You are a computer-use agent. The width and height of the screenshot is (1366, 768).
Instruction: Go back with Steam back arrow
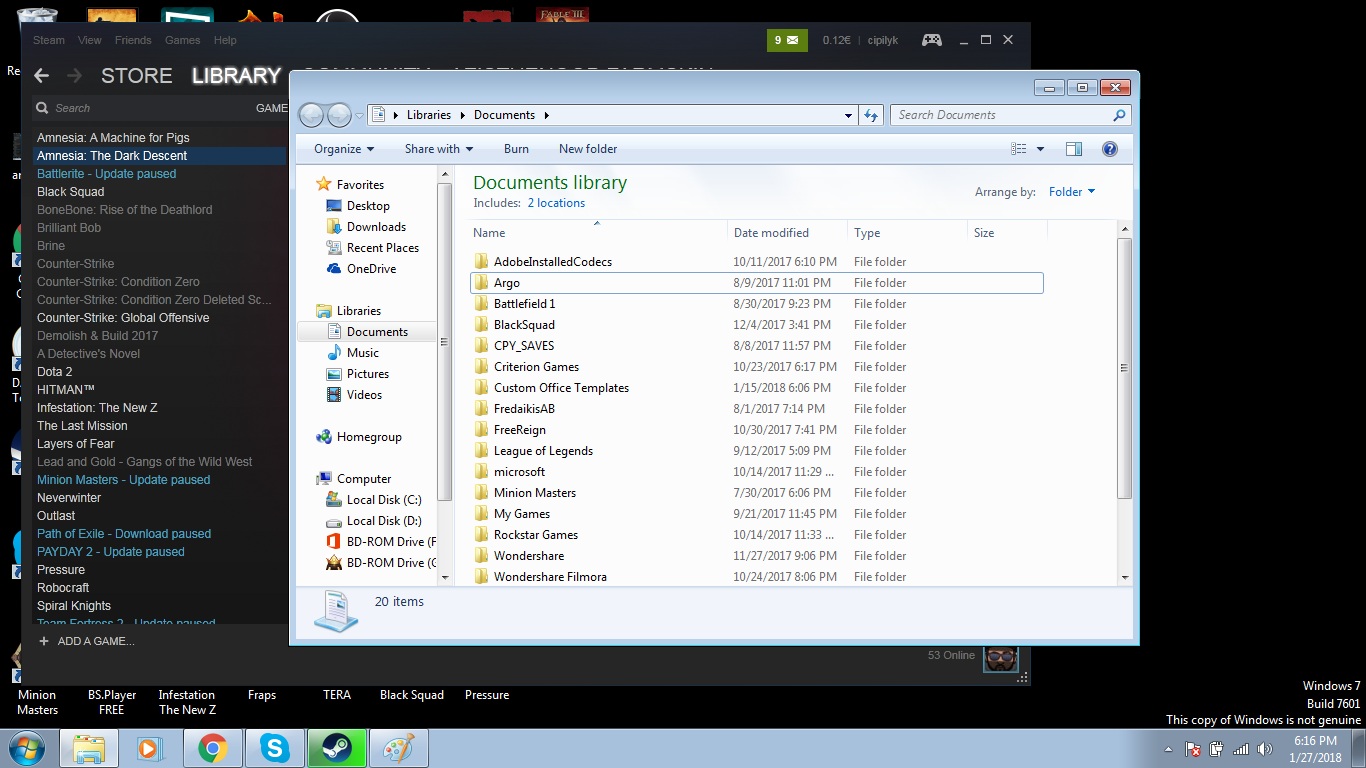pyautogui.click(x=41, y=76)
